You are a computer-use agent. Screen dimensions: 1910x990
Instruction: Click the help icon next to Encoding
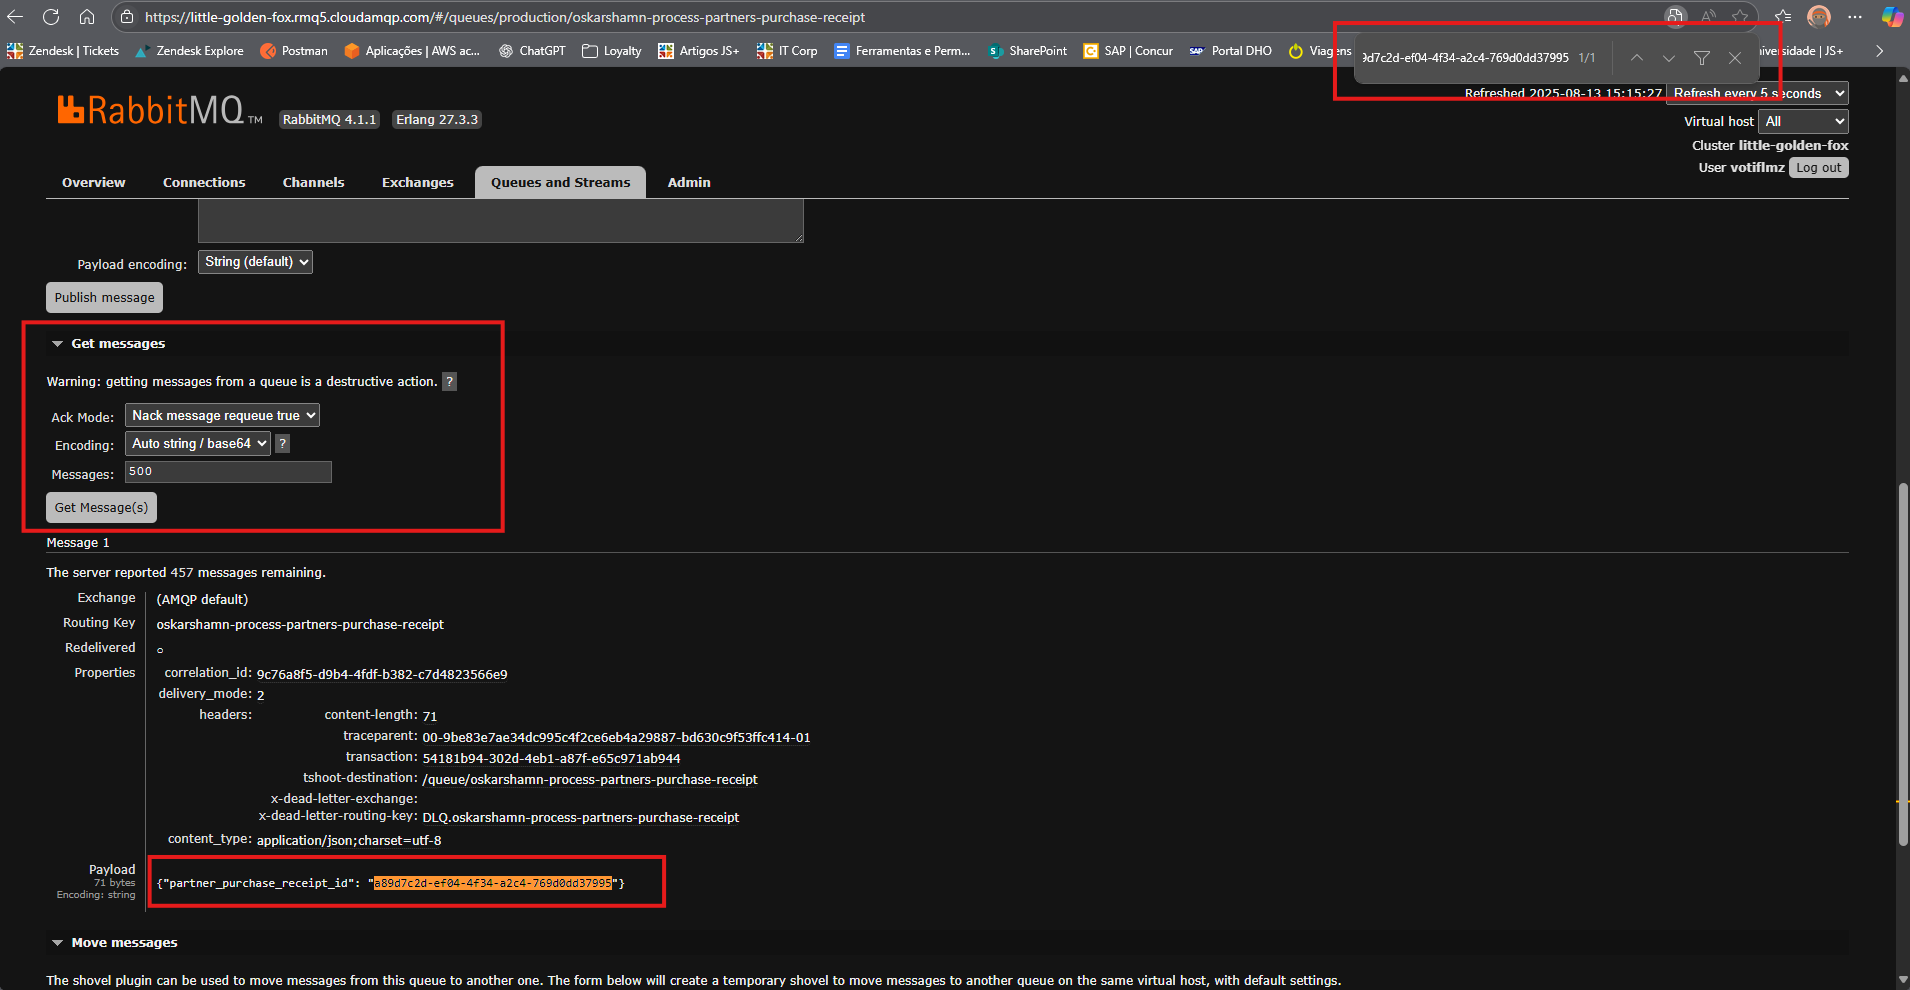tap(283, 443)
